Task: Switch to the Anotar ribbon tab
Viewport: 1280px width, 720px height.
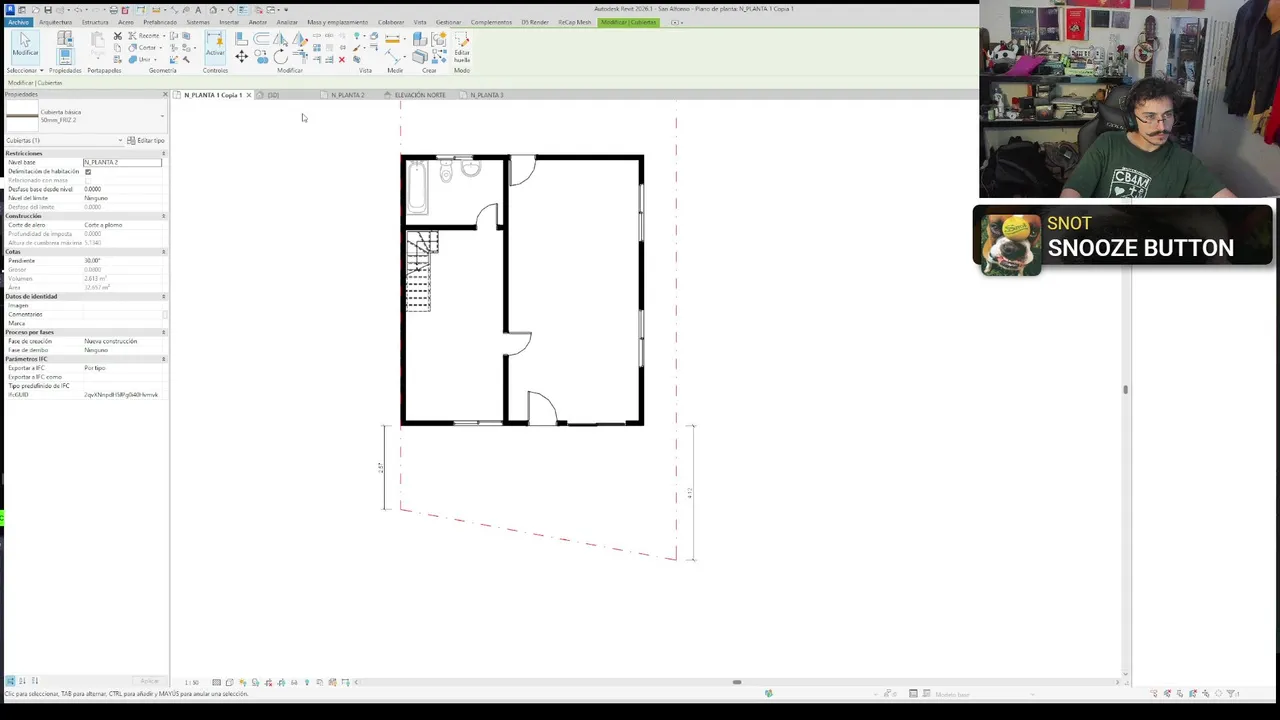Action: [258, 22]
